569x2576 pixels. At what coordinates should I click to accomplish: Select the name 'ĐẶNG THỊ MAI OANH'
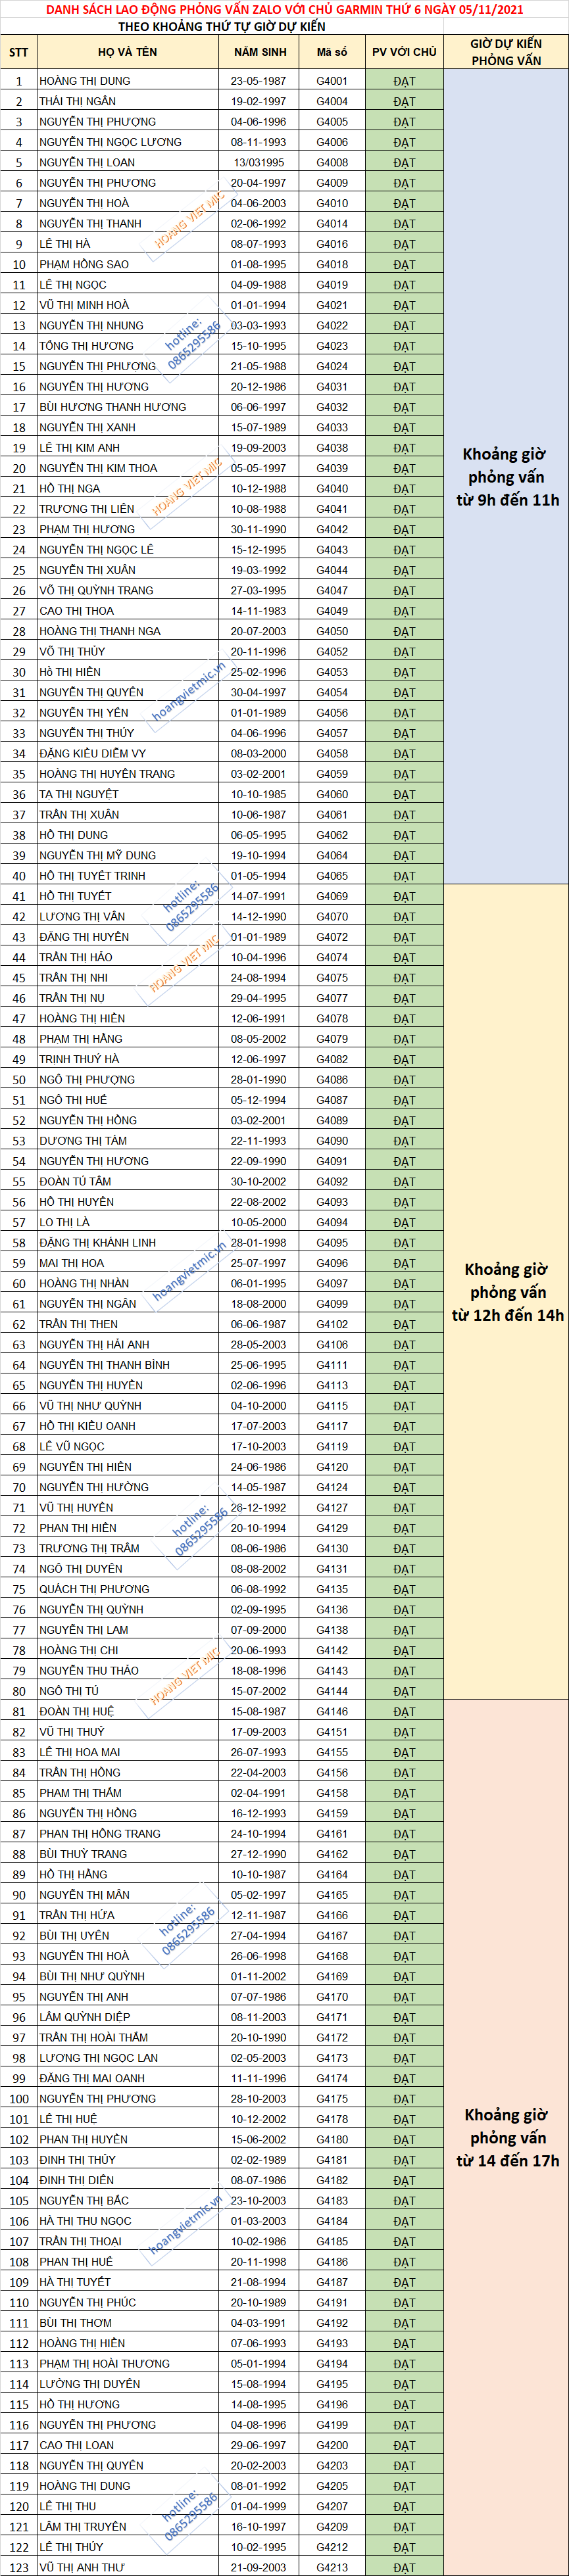pyautogui.click(x=92, y=2079)
